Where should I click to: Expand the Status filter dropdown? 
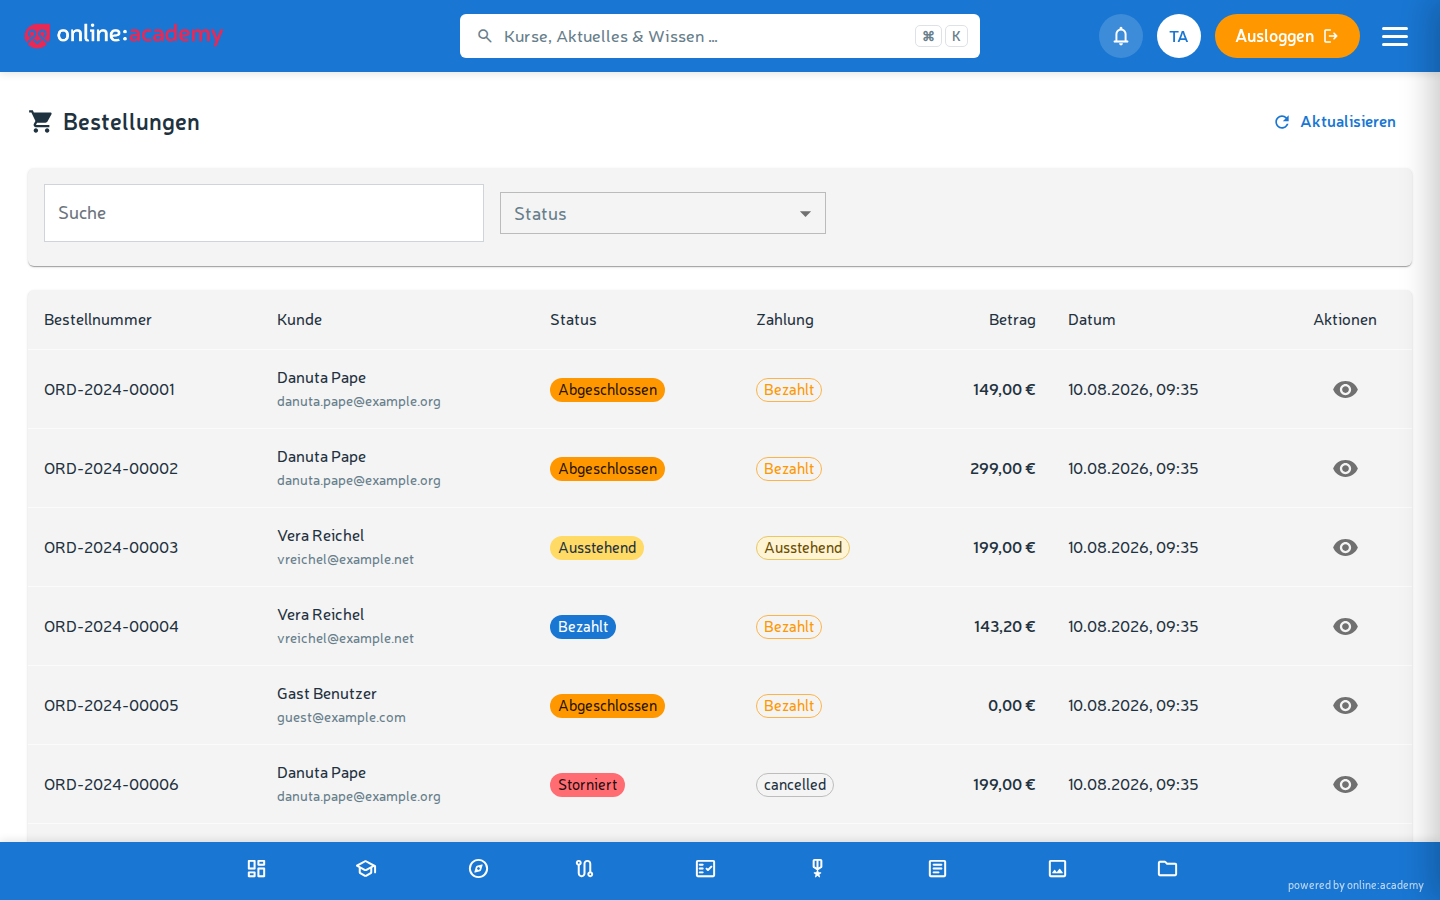coord(663,213)
